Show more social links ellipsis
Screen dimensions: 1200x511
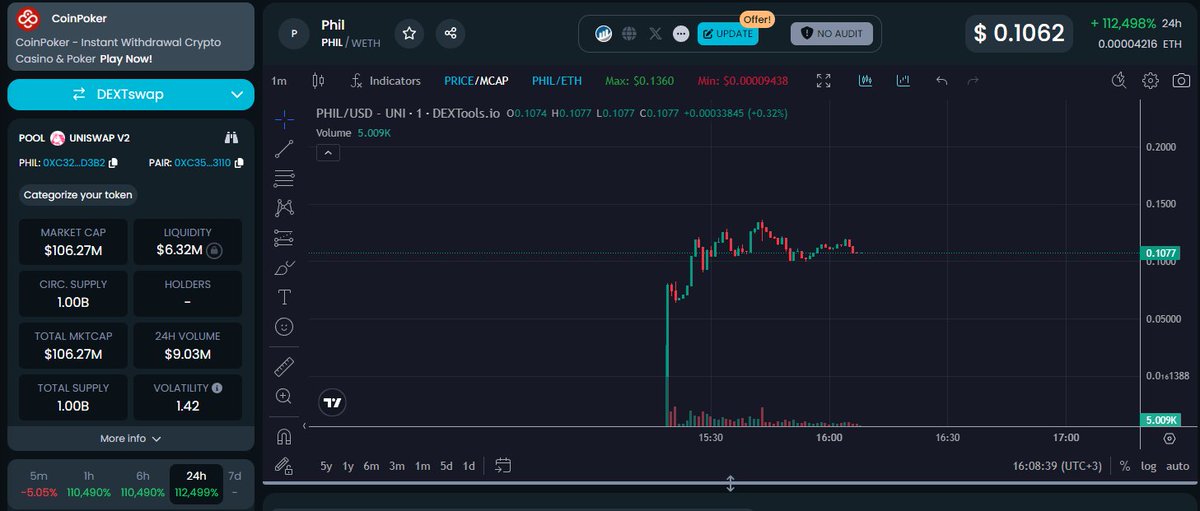click(681, 34)
